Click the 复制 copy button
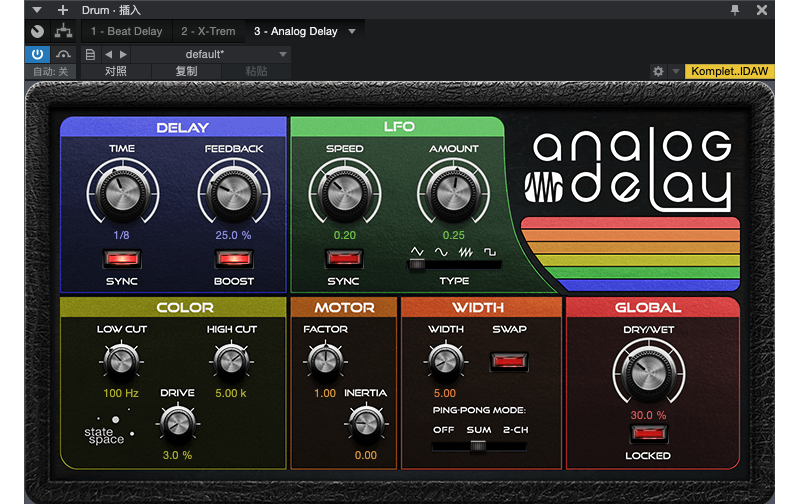The height and width of the screenshot is (504, 800). 186,71
